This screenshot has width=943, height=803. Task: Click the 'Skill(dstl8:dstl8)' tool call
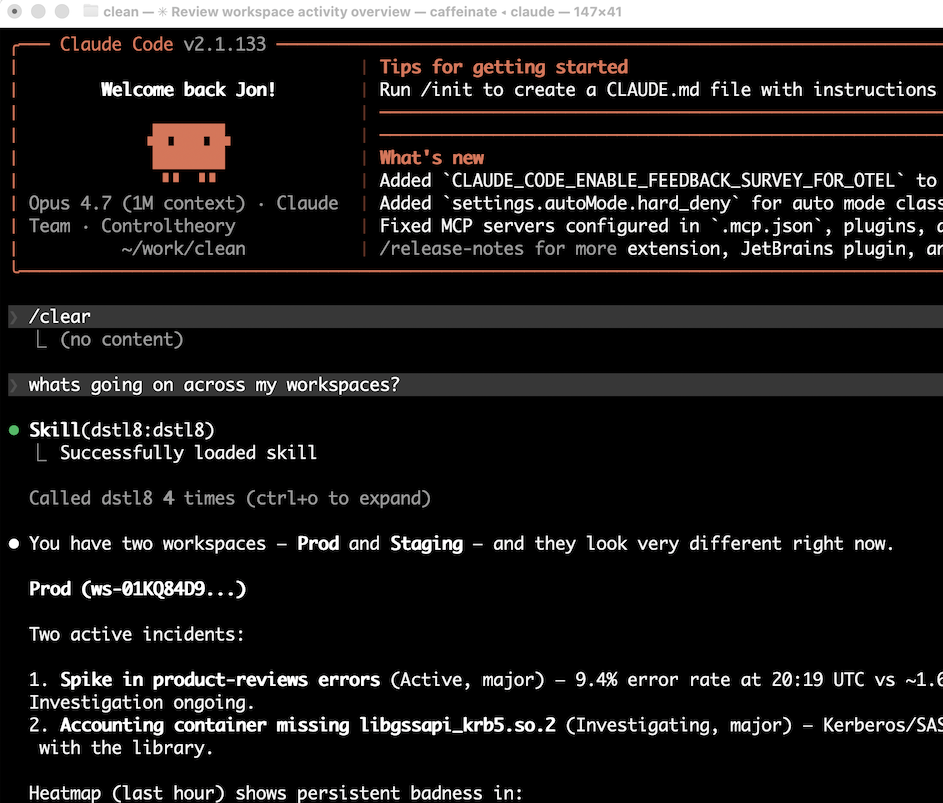(122, 430)
